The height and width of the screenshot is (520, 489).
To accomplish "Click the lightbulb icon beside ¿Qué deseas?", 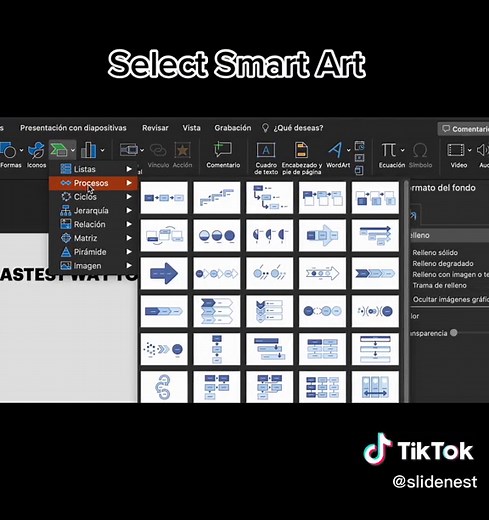I will [x=265, y=128].
